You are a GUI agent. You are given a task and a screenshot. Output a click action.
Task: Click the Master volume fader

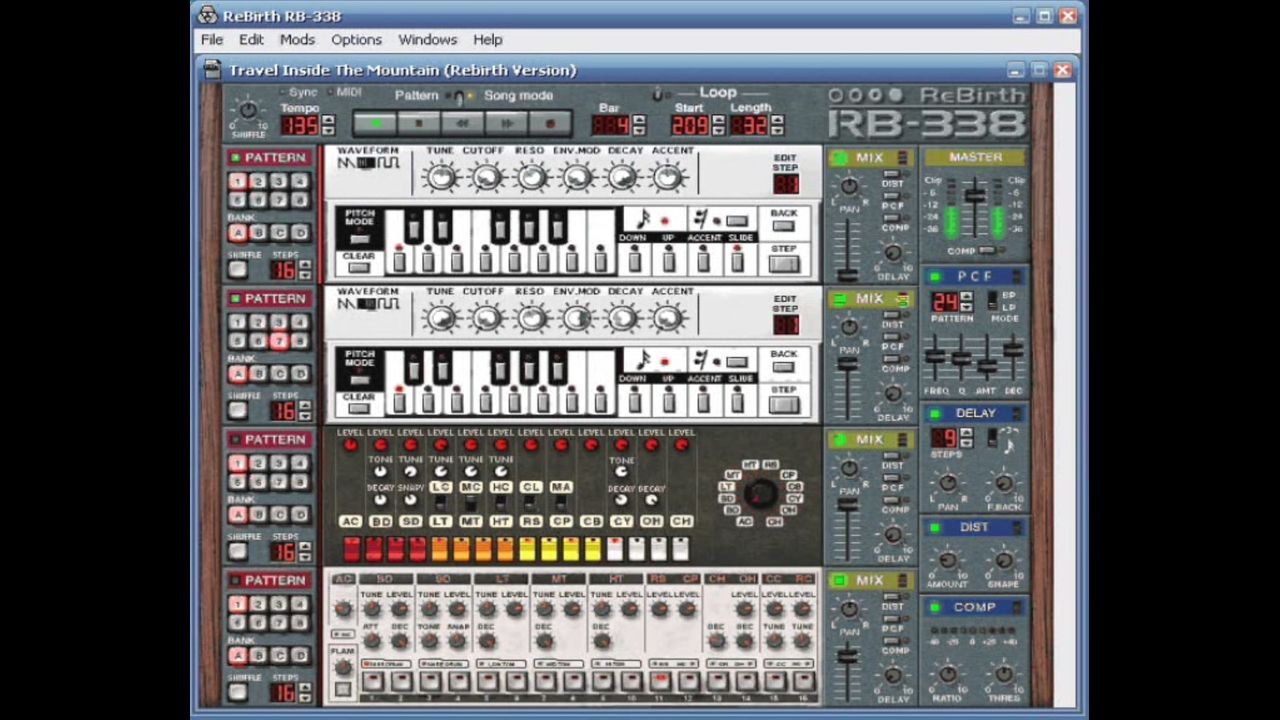(x=974, y=196)
